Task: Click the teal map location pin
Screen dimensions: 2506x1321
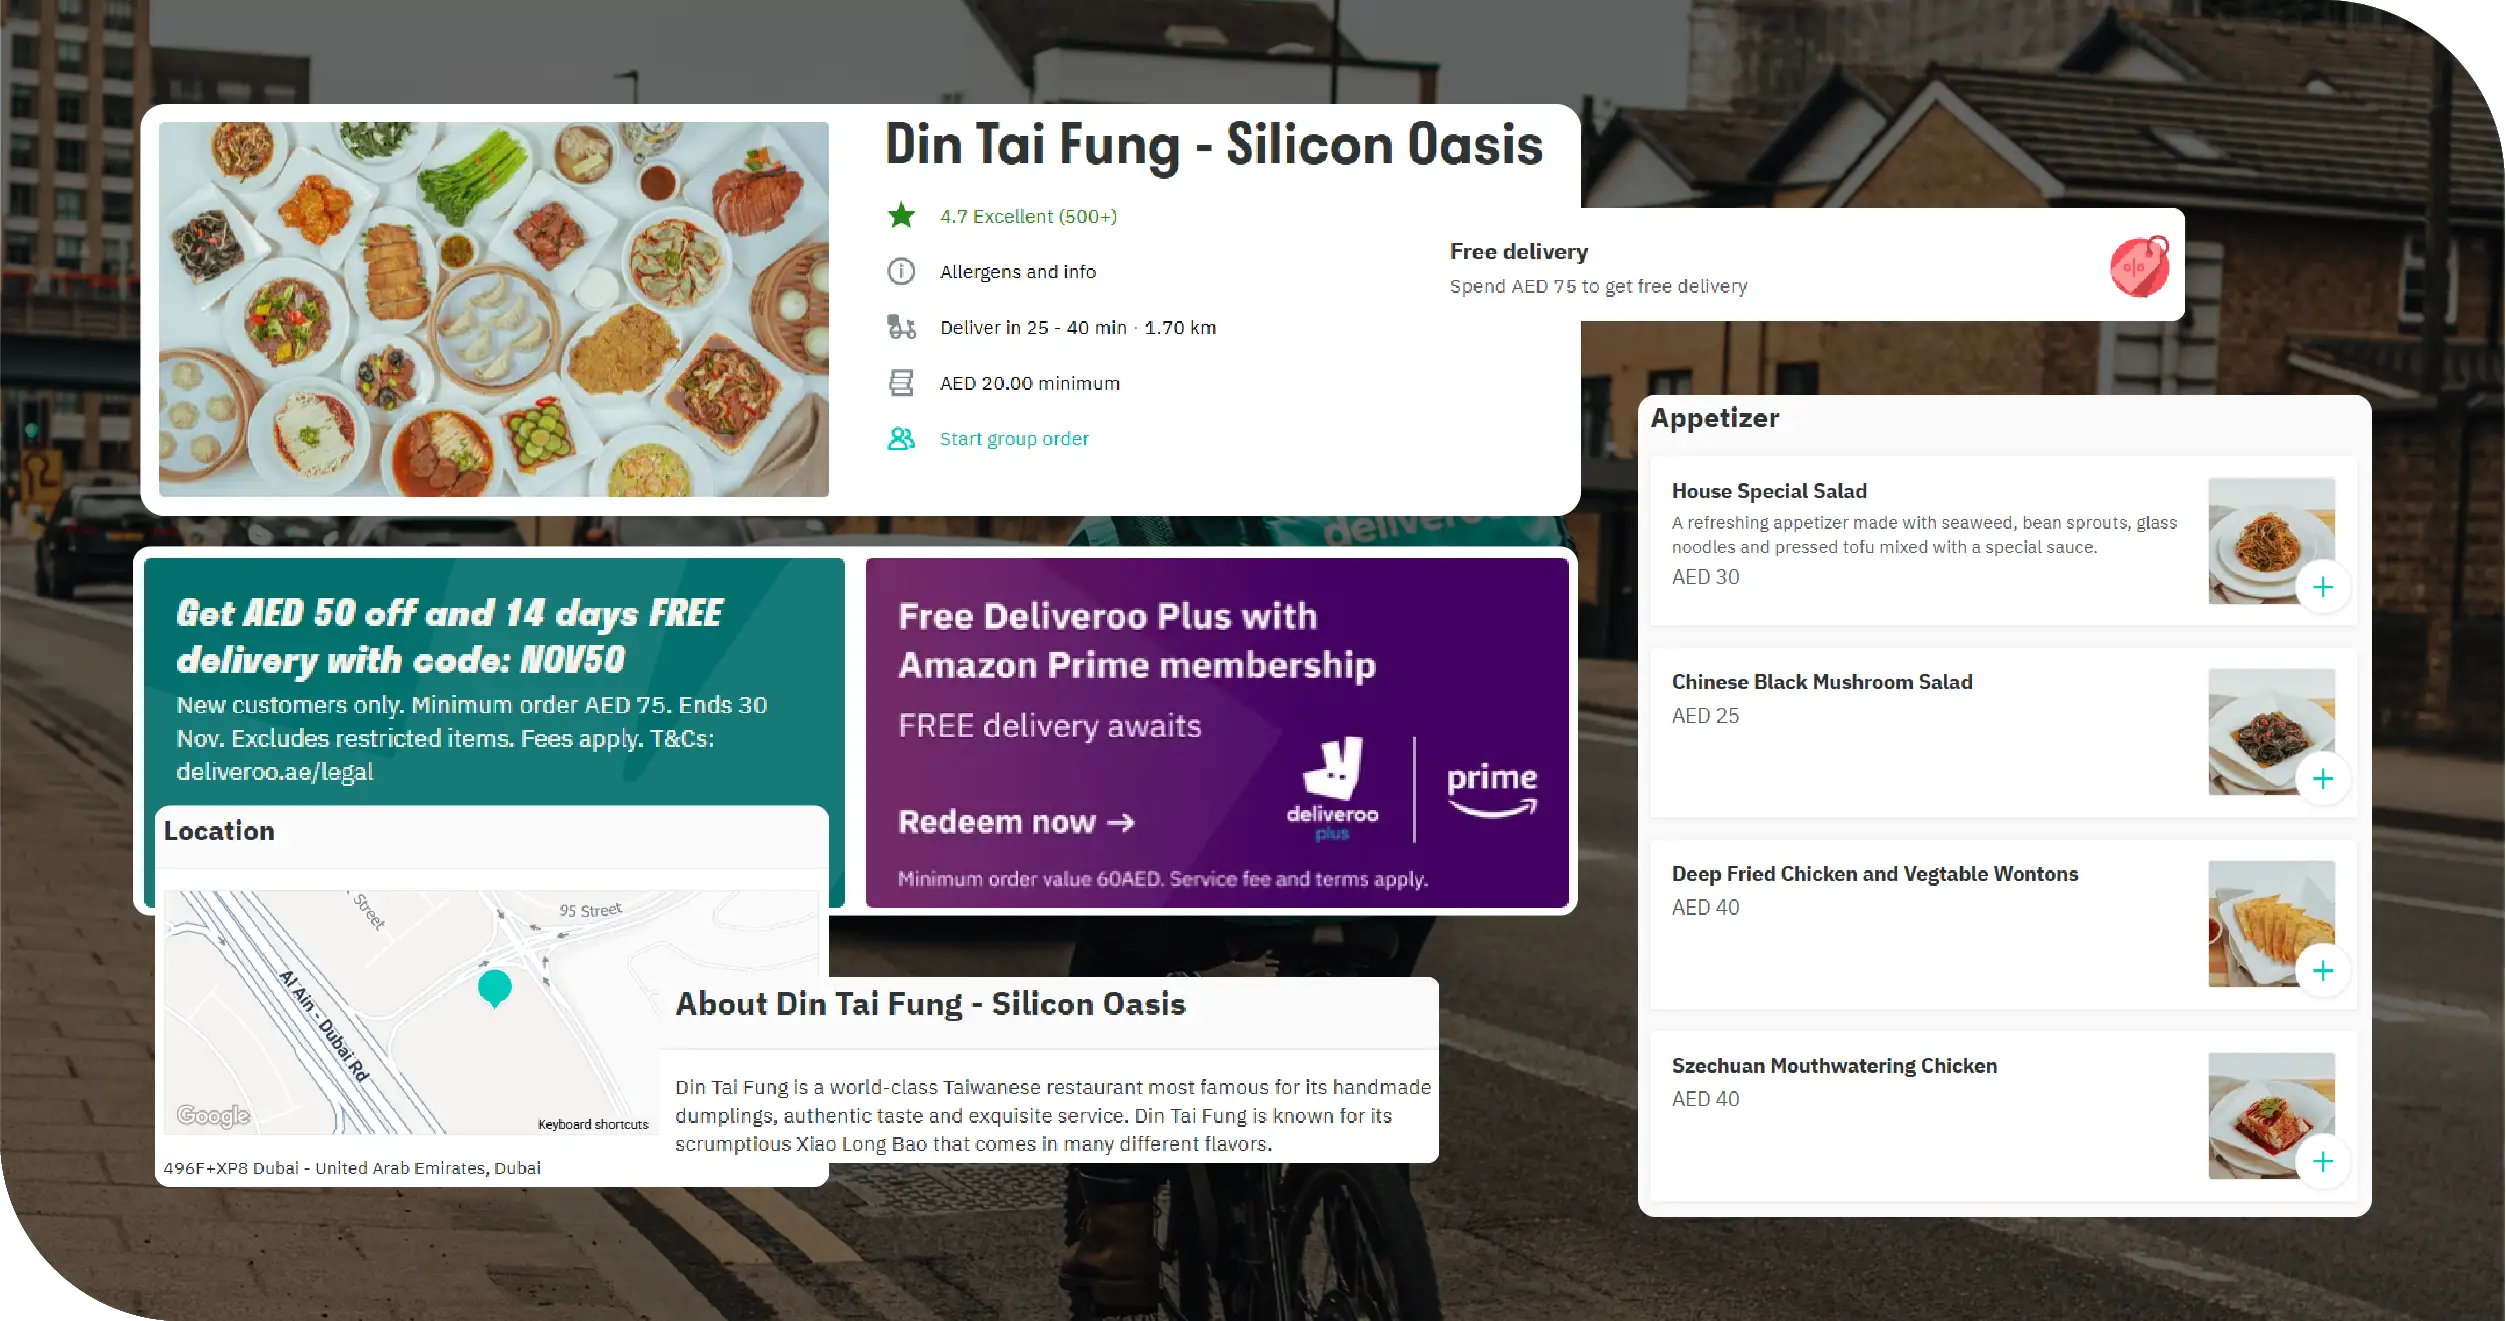Action: point(494,988)
